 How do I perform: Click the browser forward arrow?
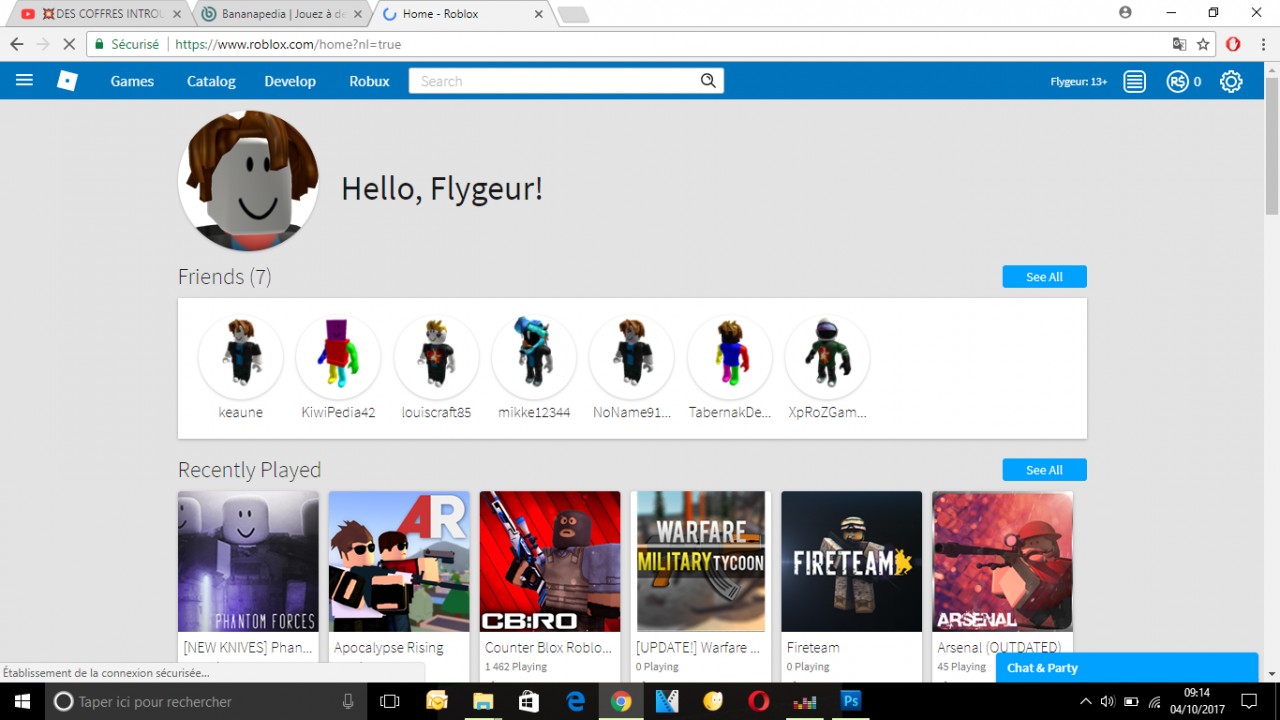tap(43, 44)
